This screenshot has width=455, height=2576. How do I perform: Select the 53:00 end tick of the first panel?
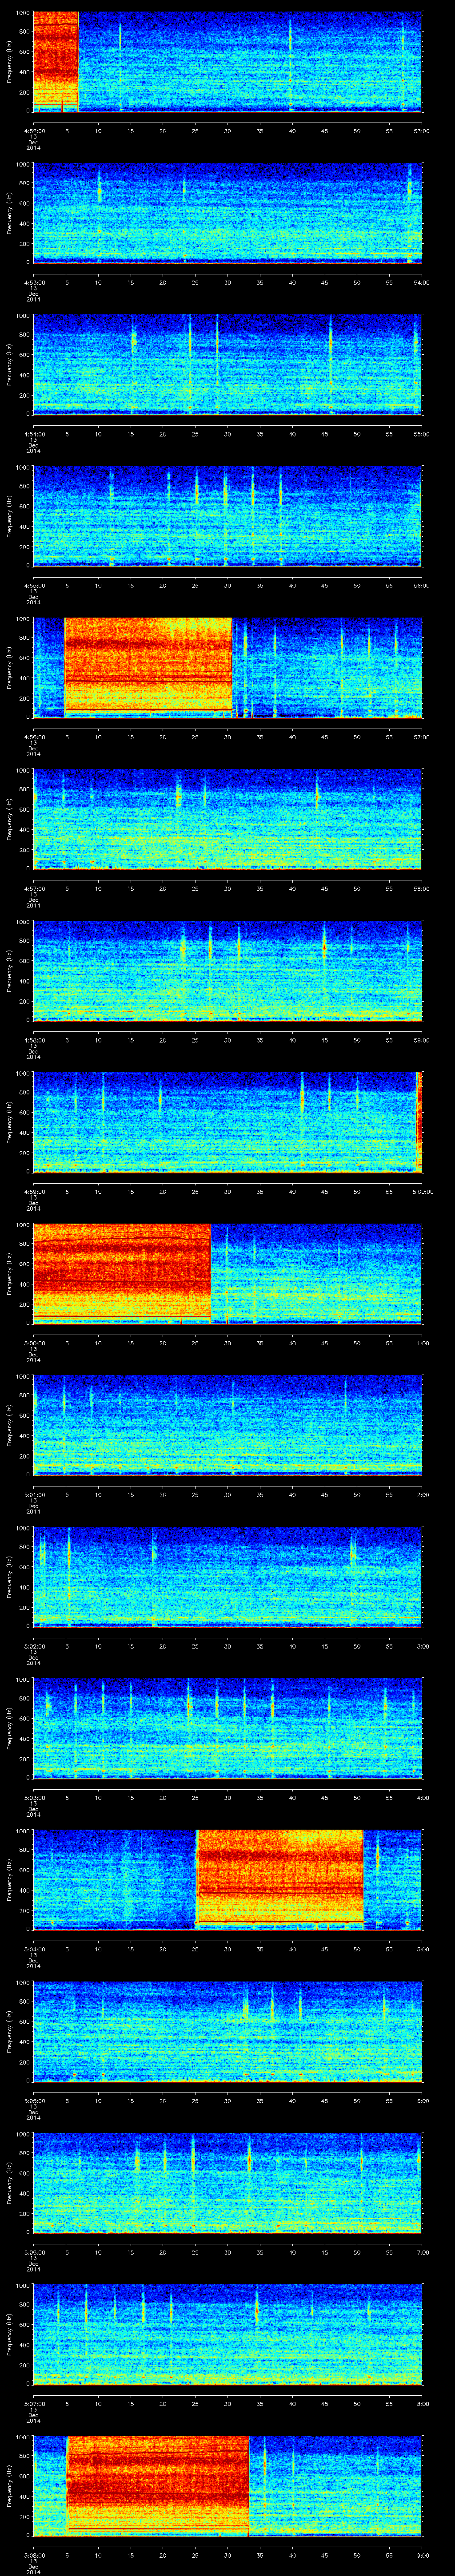click(421, 130)
